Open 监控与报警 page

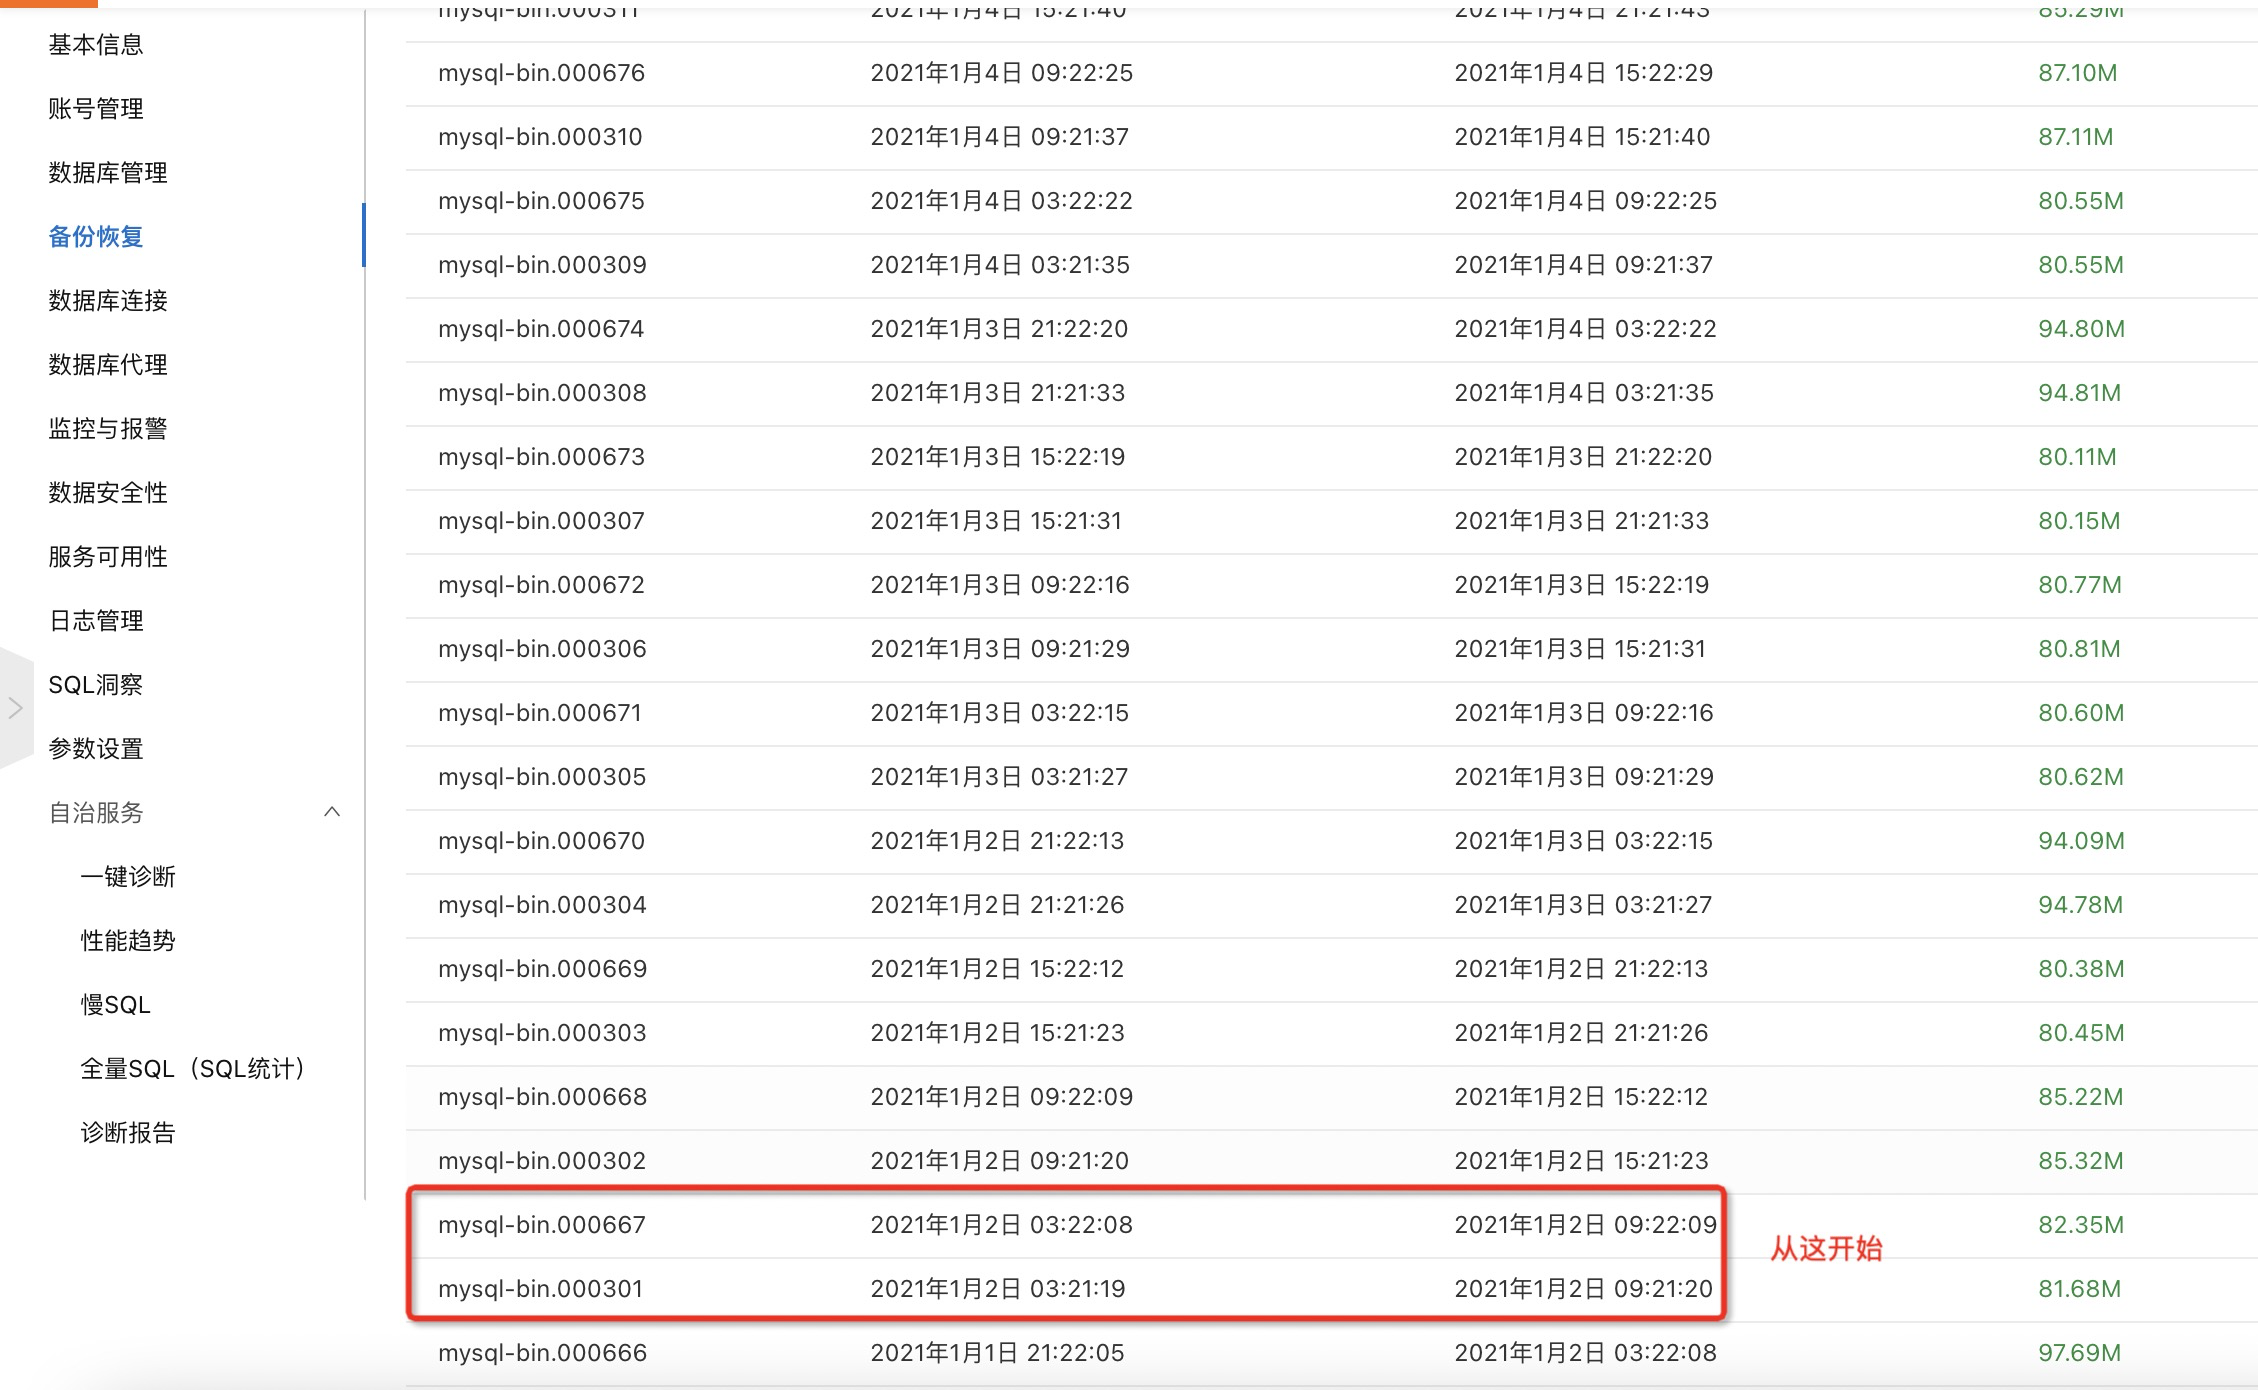pos(108,429)
